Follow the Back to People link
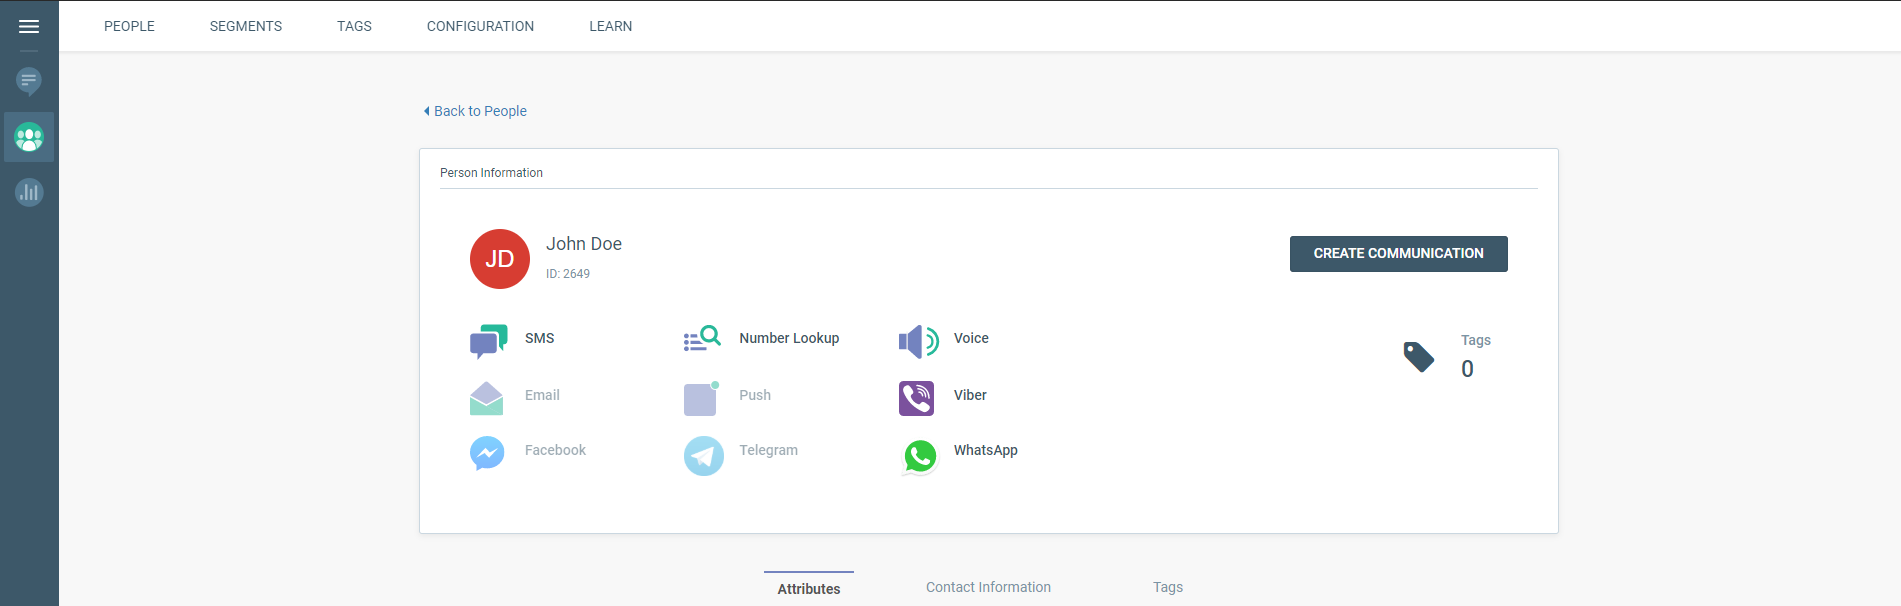 pyautogui.click(x=476, y=111)
